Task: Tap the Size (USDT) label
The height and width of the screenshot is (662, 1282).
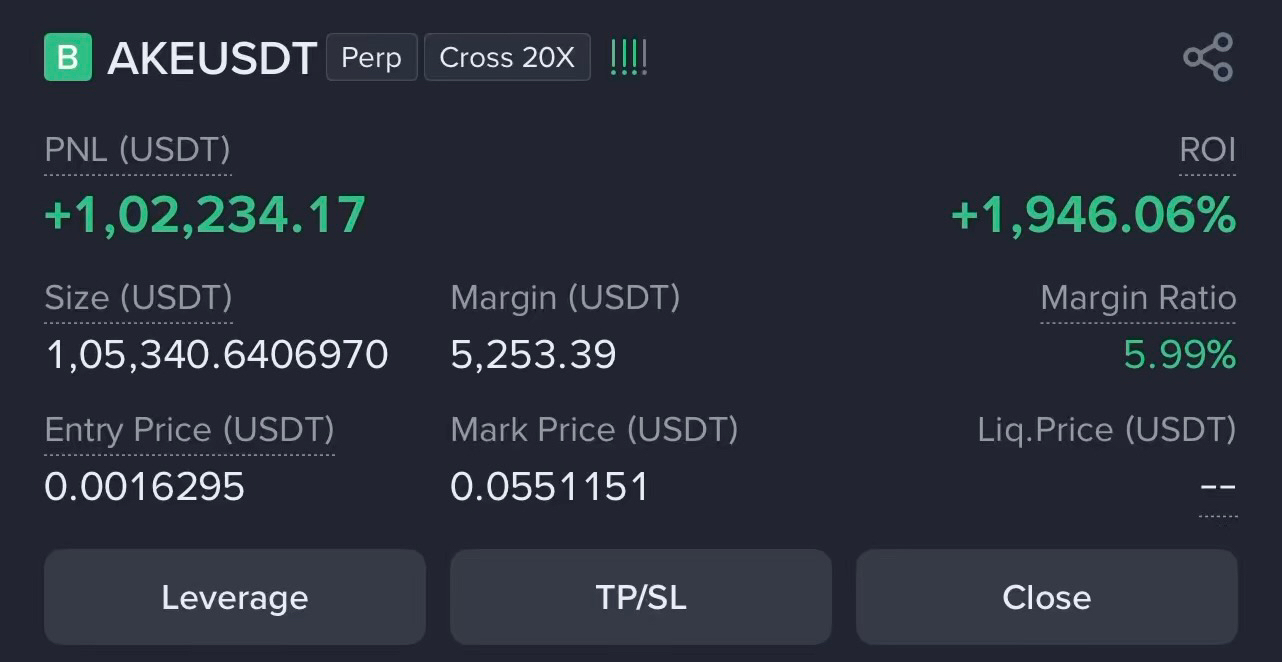Action: (x=138, y=298)
